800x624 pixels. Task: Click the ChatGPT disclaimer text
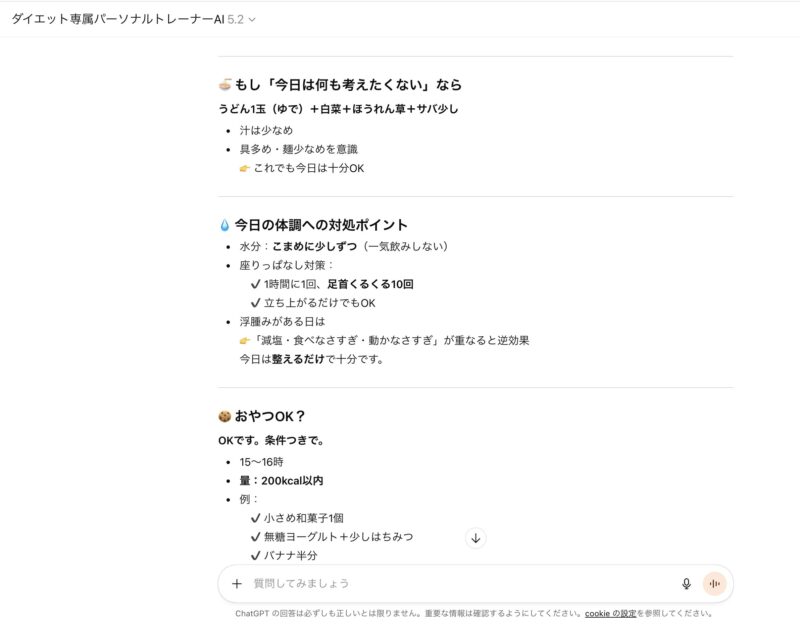400,613
